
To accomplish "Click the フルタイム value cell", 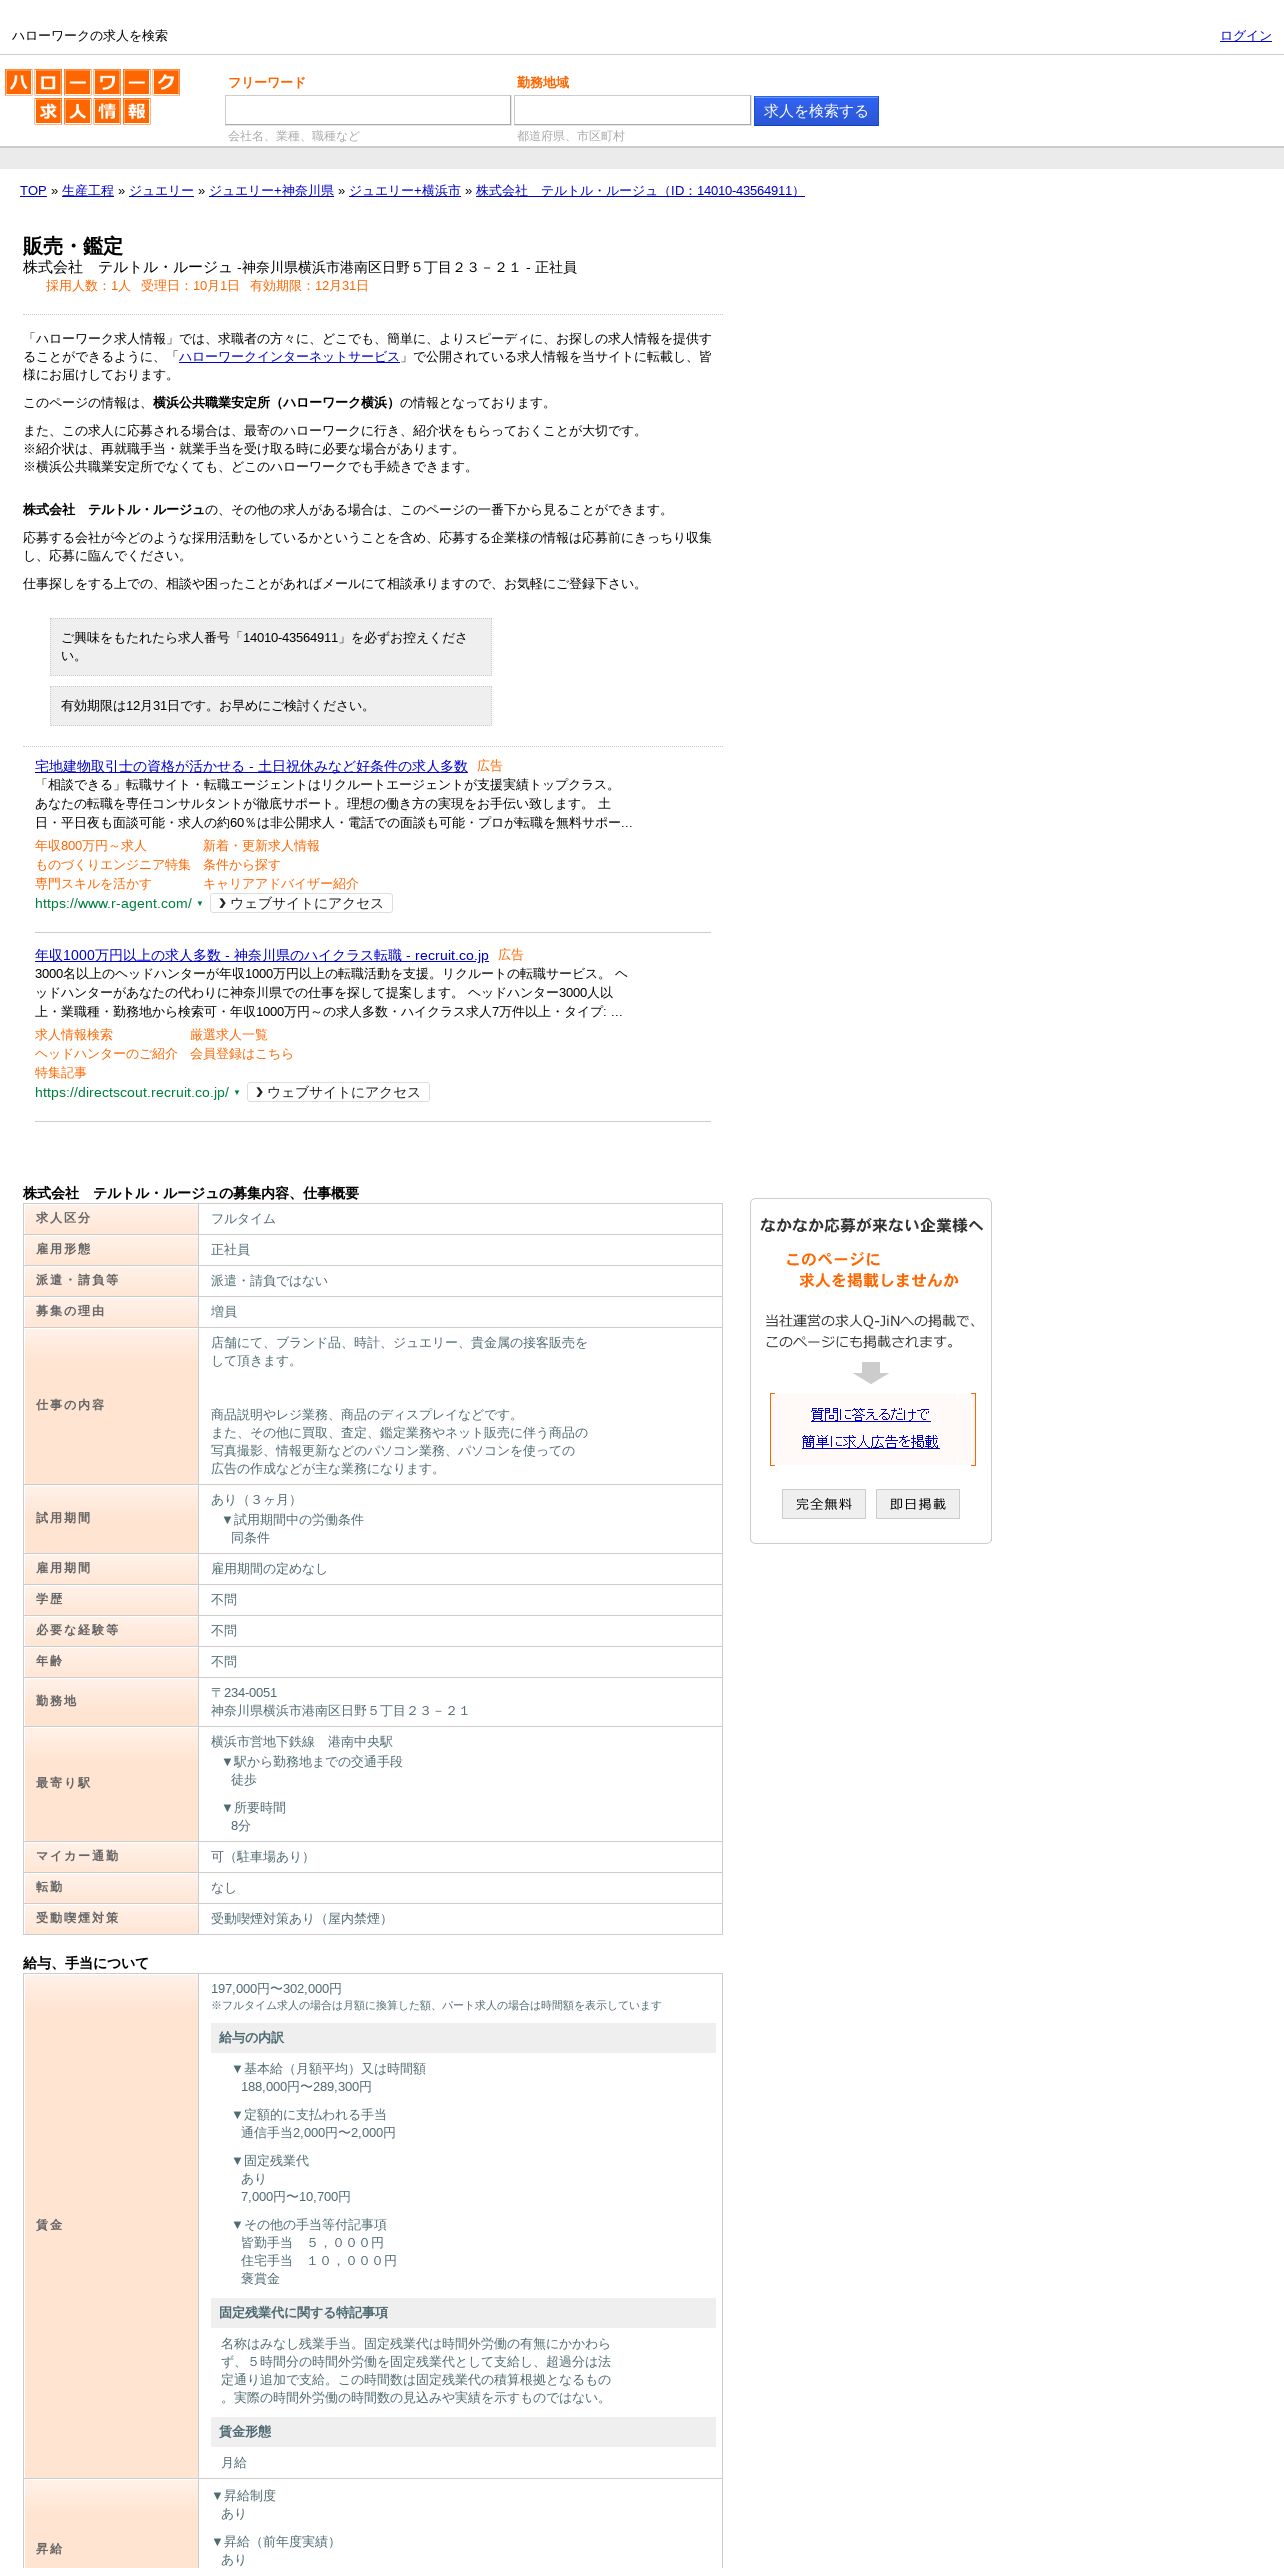I will click(460, 1219).
